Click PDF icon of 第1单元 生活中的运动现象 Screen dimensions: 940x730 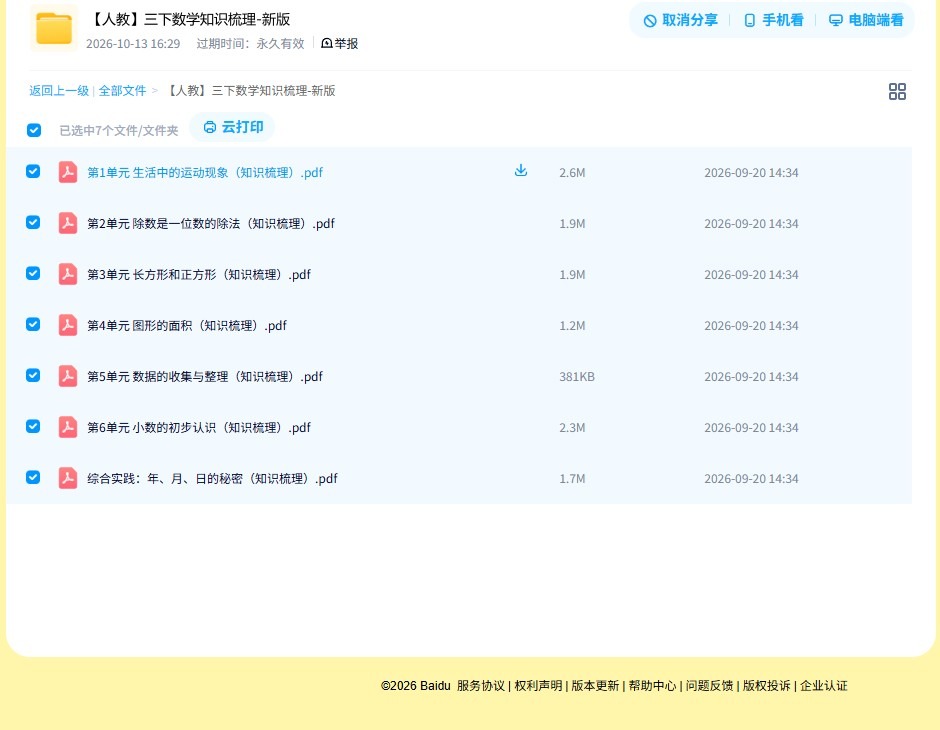click(x=68, y=172)
